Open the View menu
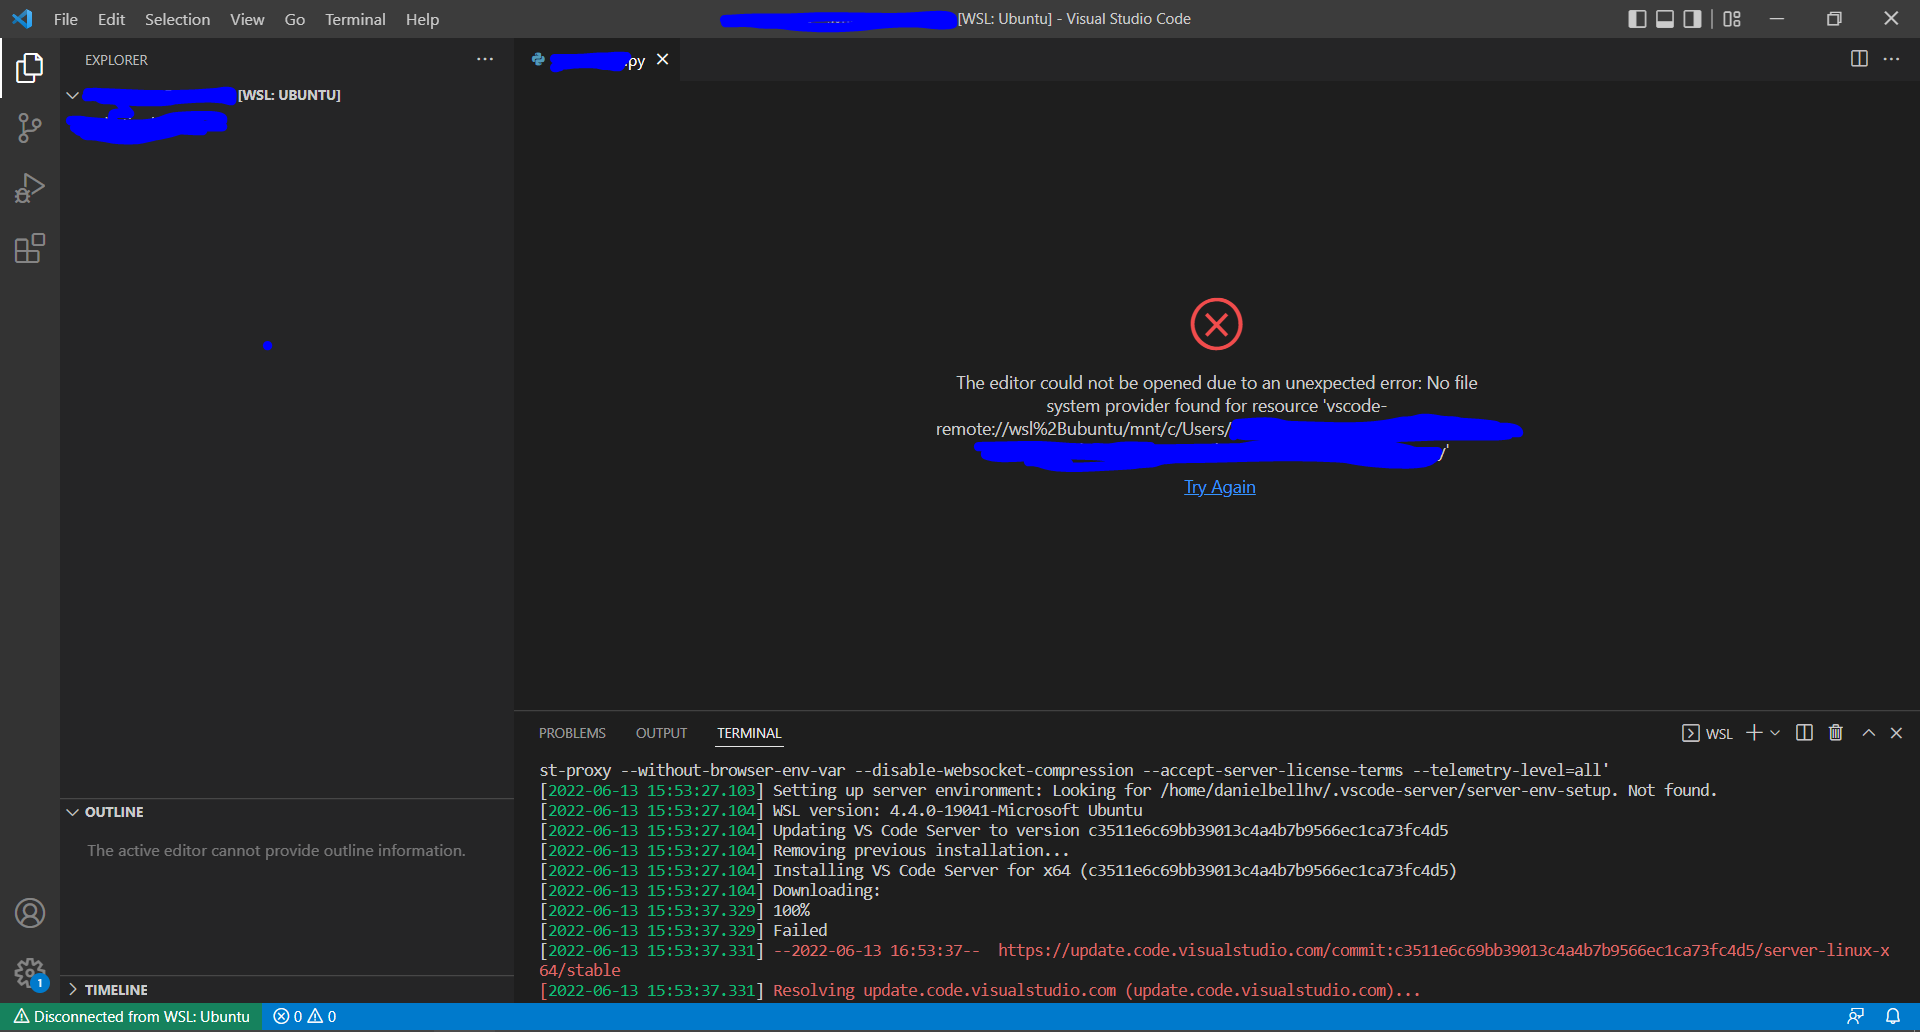This screenshot has height=1032, width=1920. [x=247, y=19]
